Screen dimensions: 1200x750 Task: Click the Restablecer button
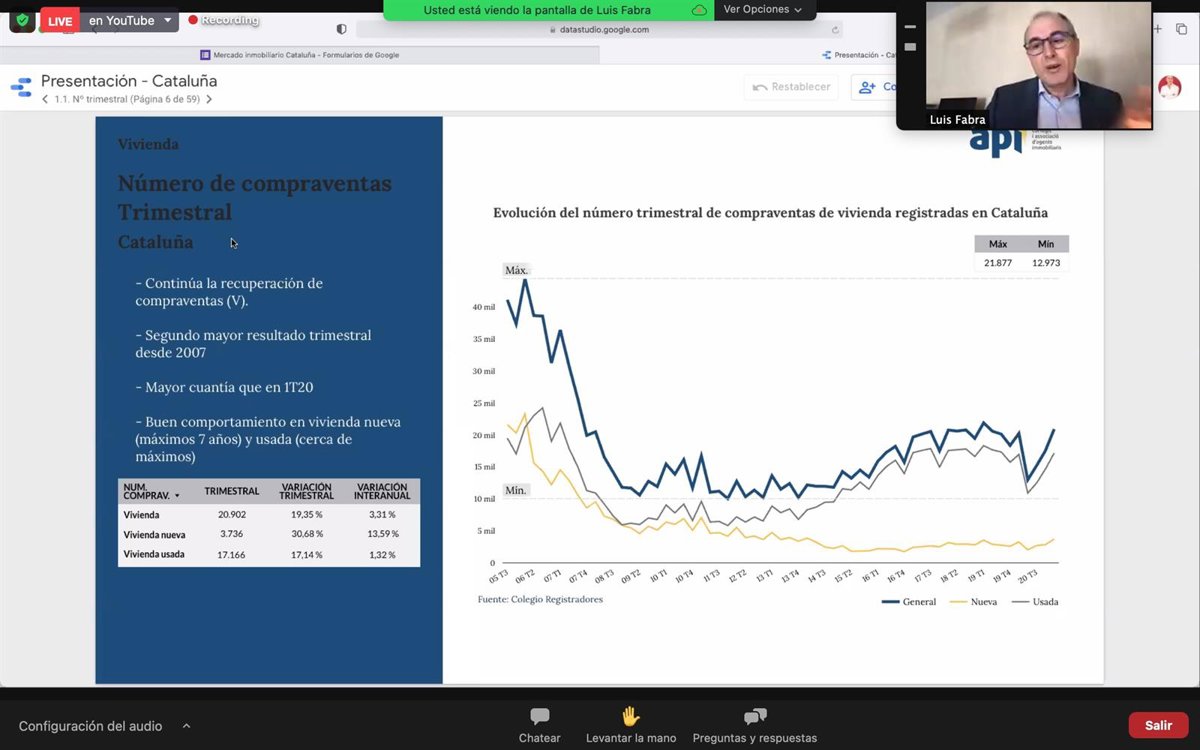click(x=791, y=87)
